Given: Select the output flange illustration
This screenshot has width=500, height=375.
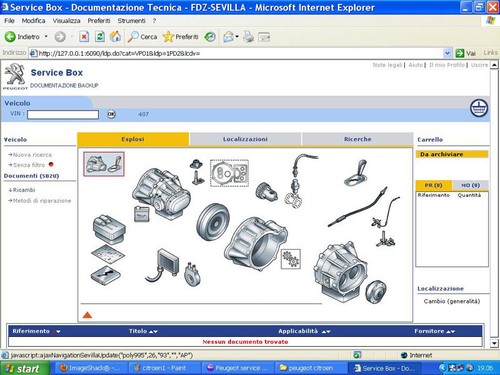Looking at the screenshot, I should pyautogui.click(x=375, y=292).
